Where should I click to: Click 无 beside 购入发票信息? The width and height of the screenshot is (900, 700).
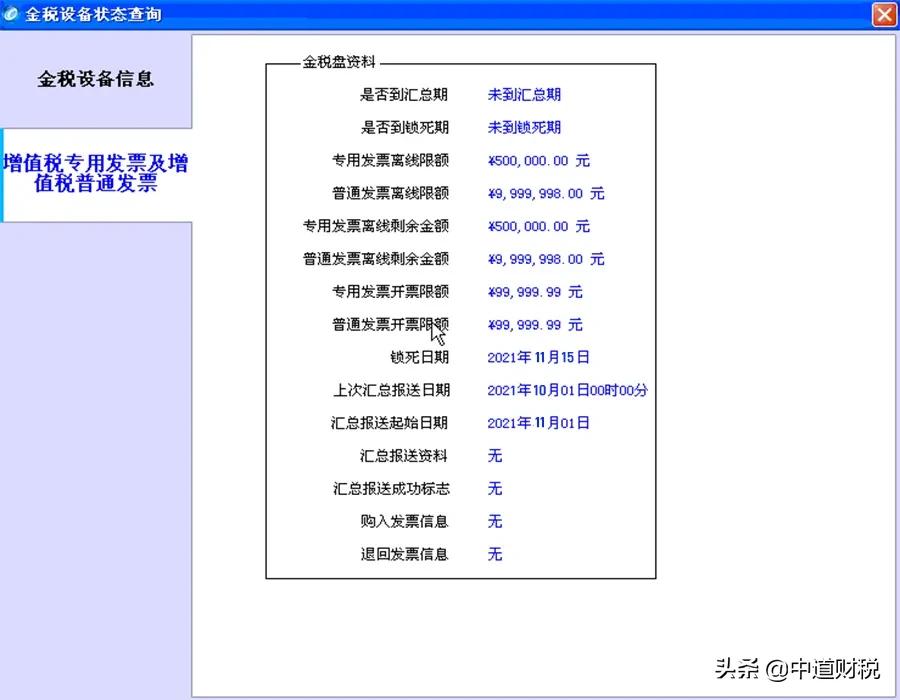pyautogui.click(x=494, y=521)
